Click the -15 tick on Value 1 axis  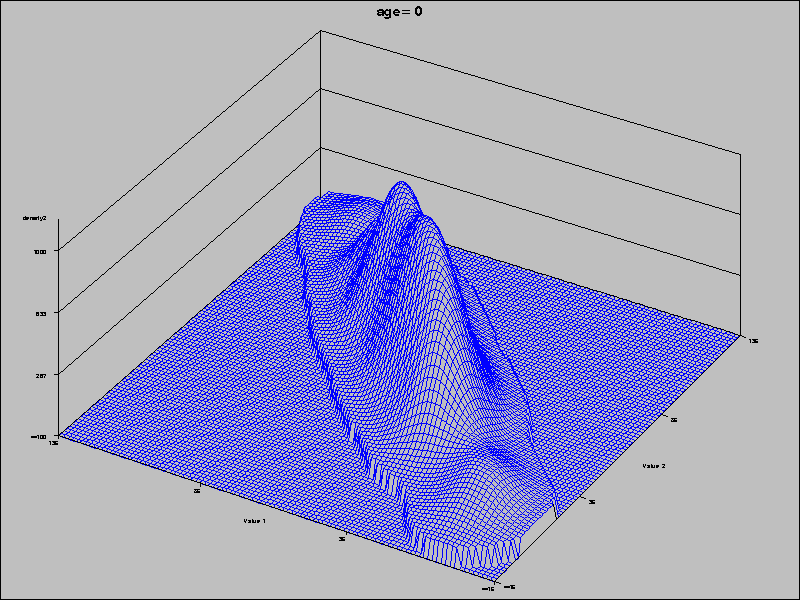487,589
